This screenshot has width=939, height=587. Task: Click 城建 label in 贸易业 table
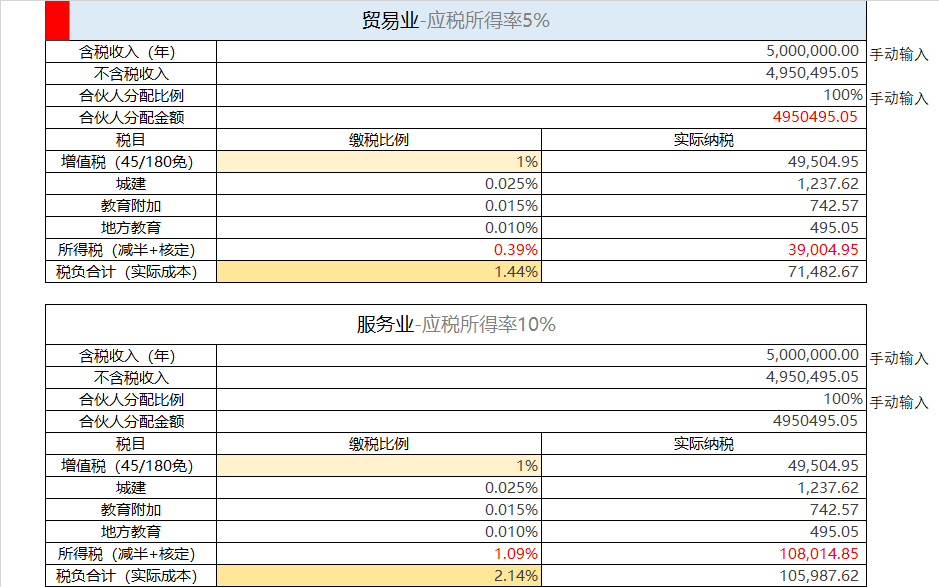coord(131,183)
